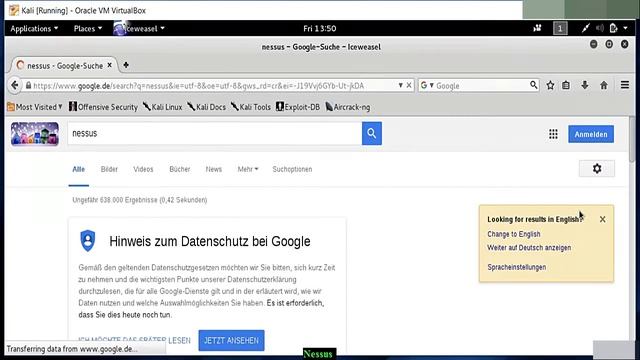Click workspace indicator 1 in top bar
The height and width of the screenshot is (360, 640).
560,28
